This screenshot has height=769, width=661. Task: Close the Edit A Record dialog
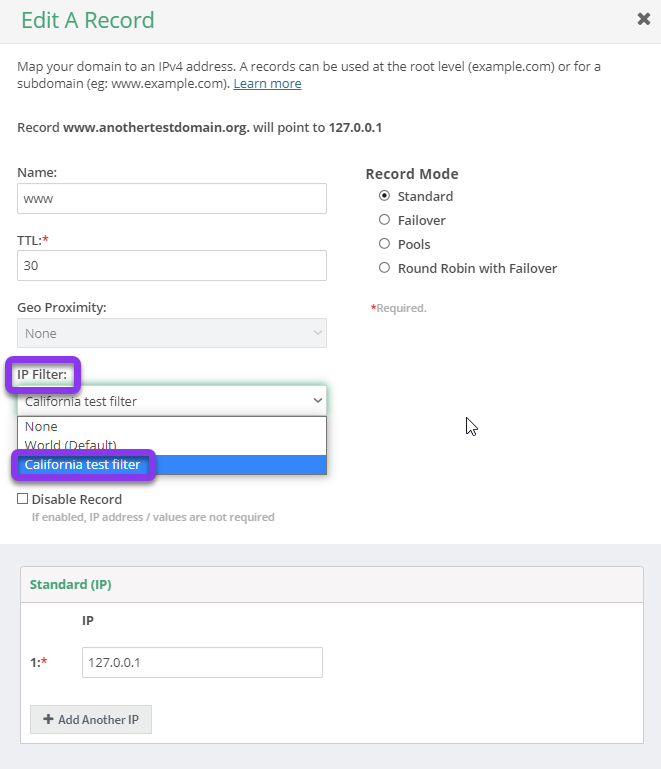[x=643, y=19]
